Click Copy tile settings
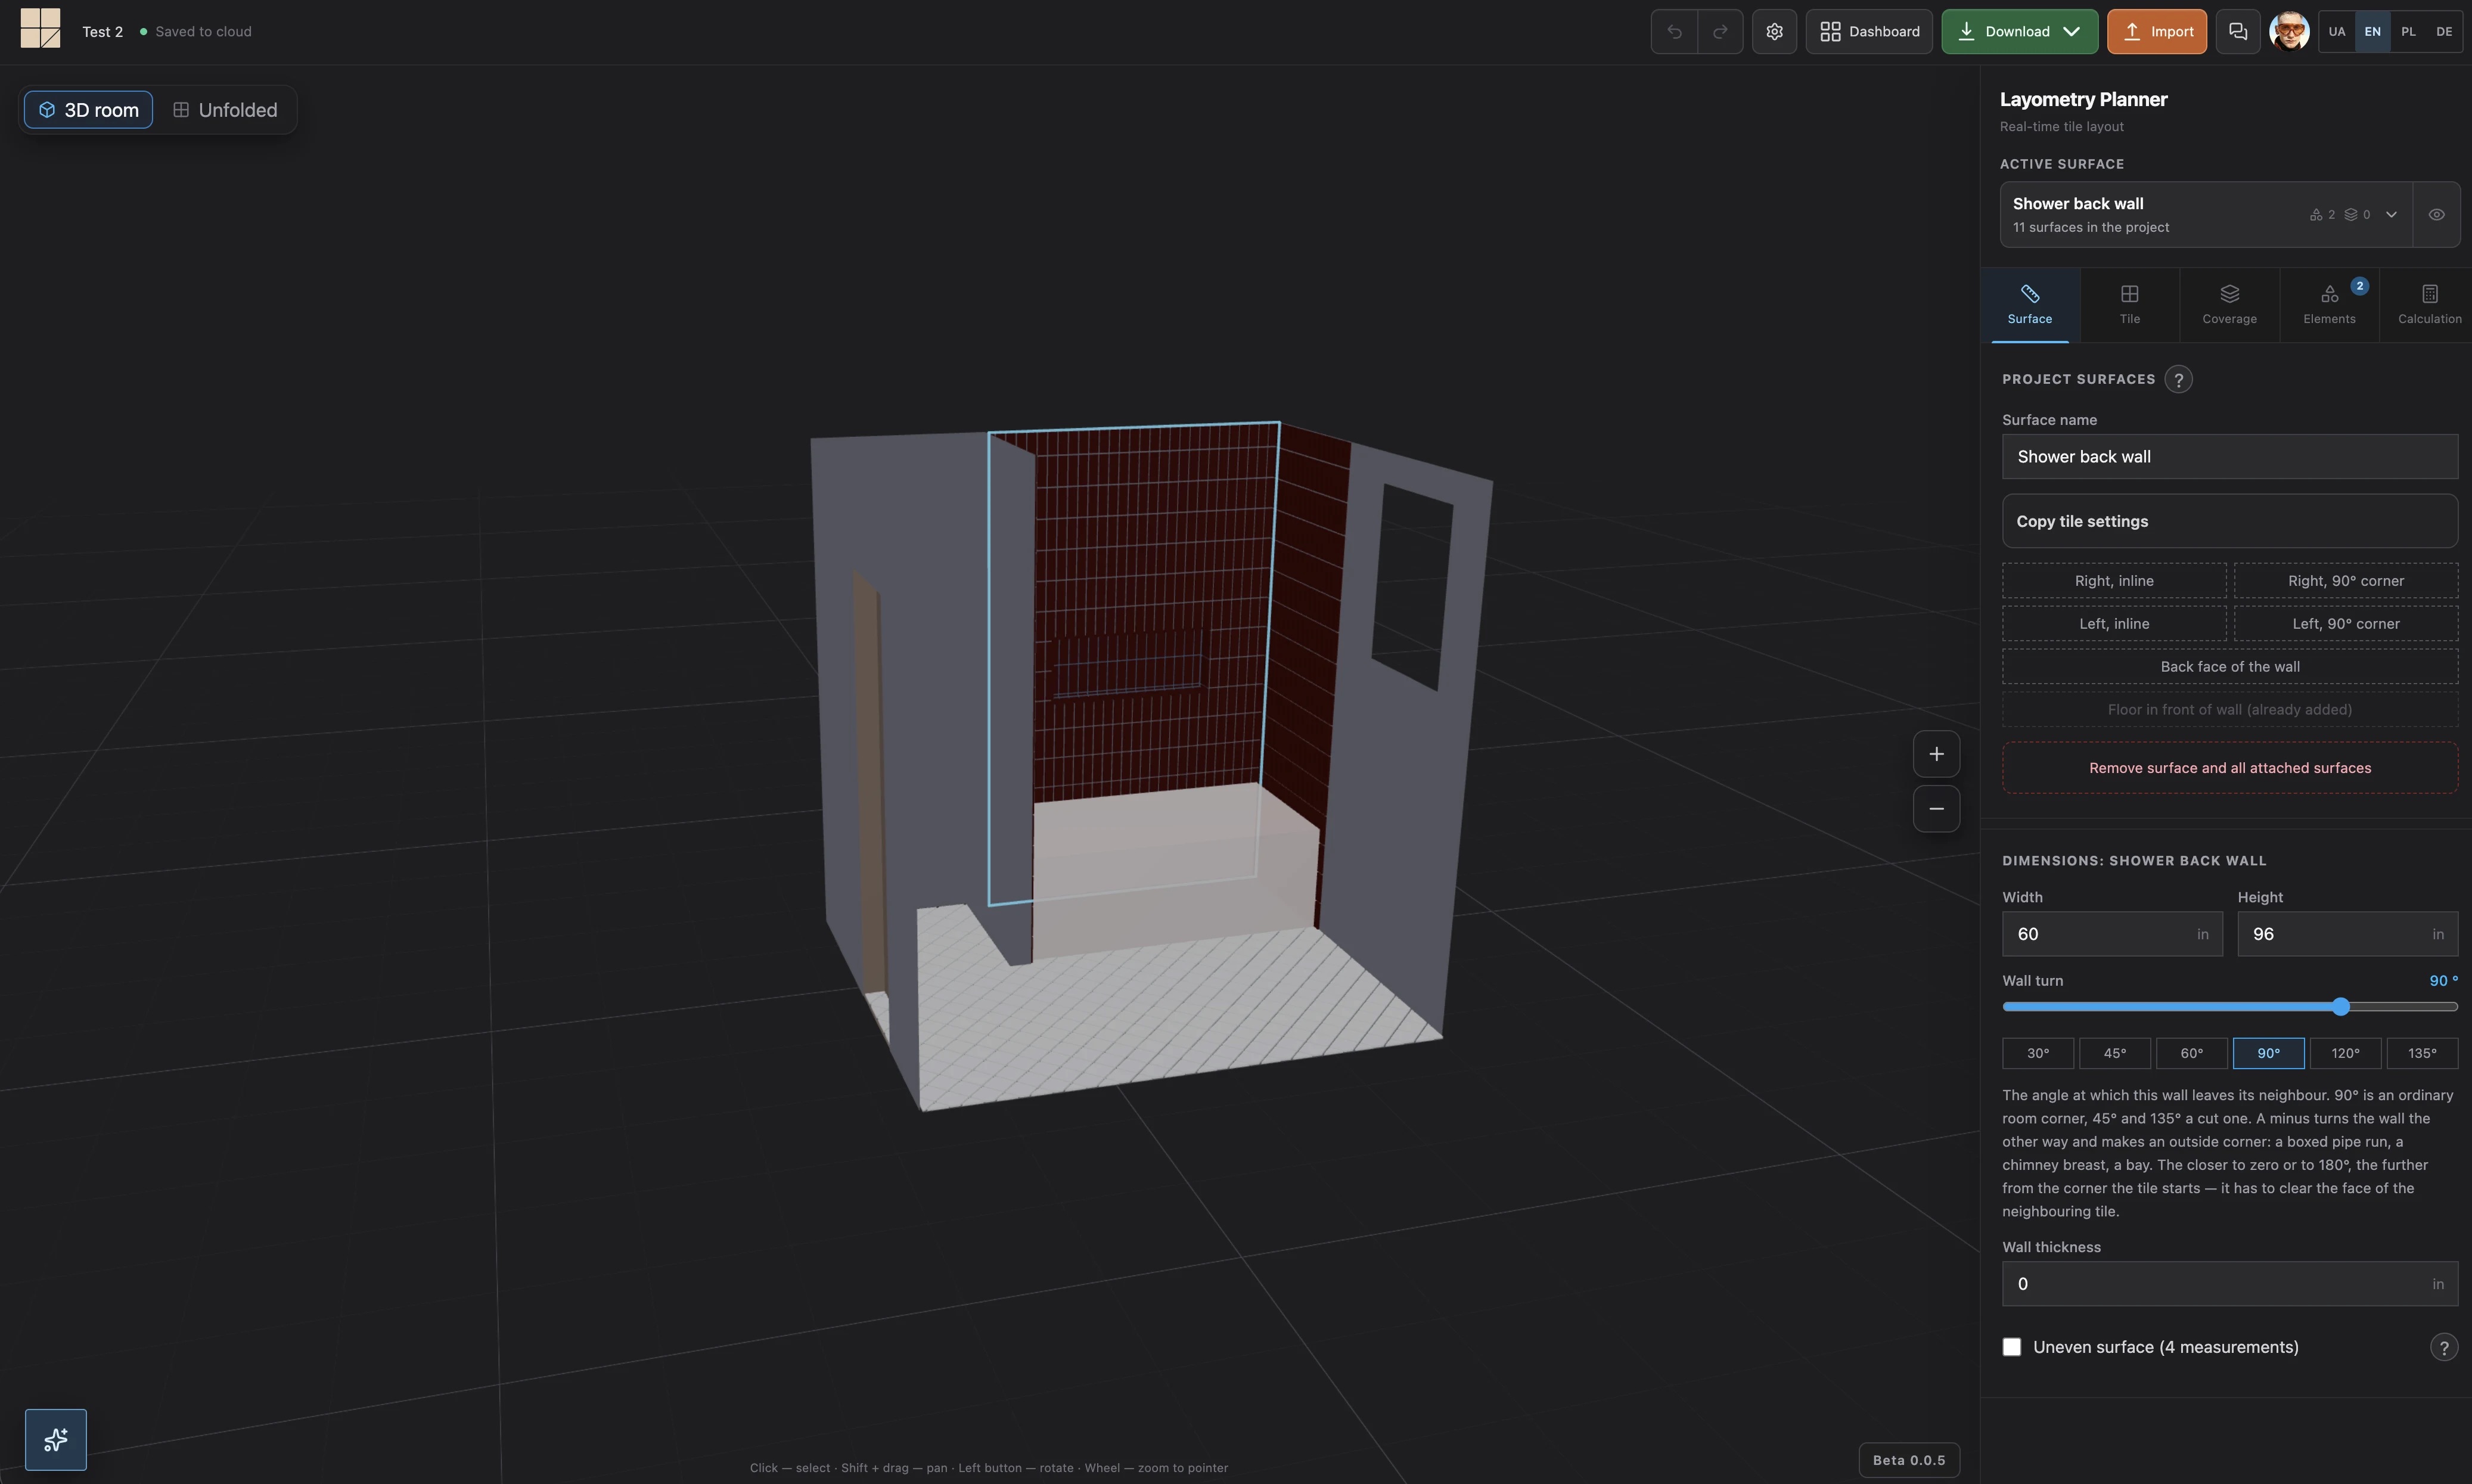Viewport: 2472px width, 1484px height. pyautogui.click(x=2230, y=521)
